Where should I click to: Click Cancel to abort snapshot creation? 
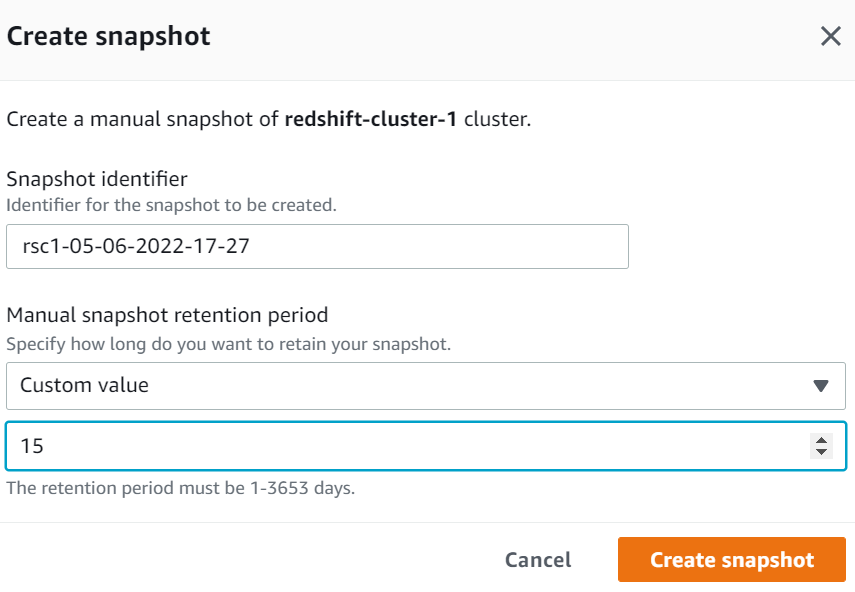click(537, 559)
